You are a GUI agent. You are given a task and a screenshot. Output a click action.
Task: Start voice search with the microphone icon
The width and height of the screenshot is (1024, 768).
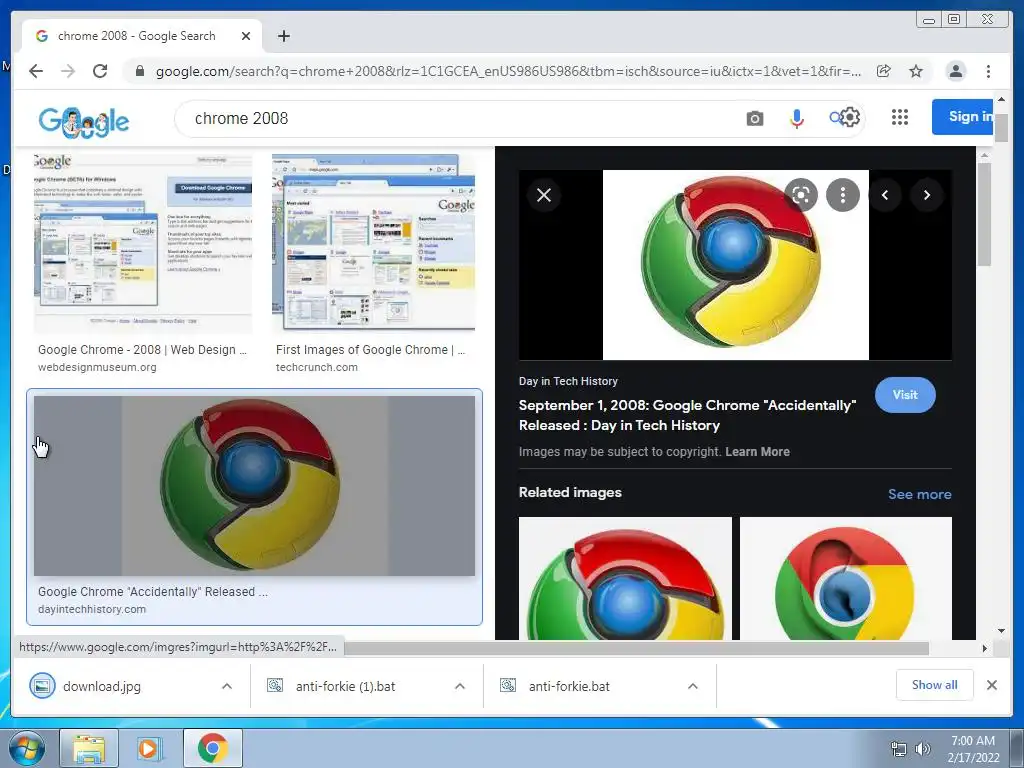[796, 118]
